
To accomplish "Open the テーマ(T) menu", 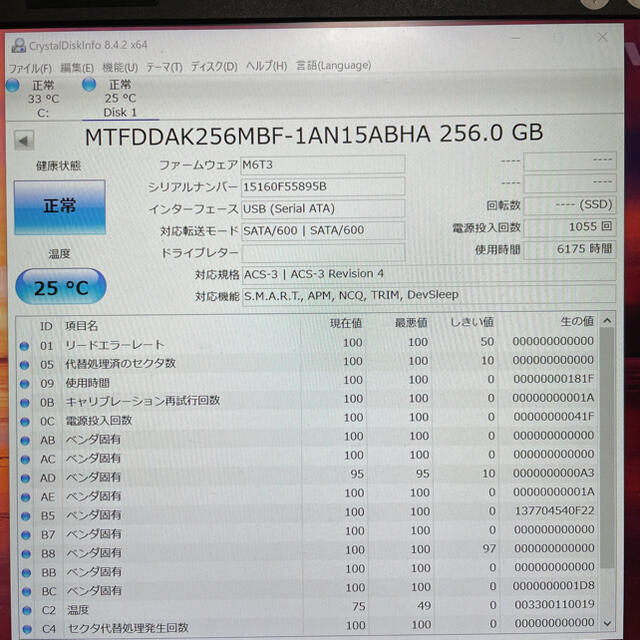I will tap(164, 67).
